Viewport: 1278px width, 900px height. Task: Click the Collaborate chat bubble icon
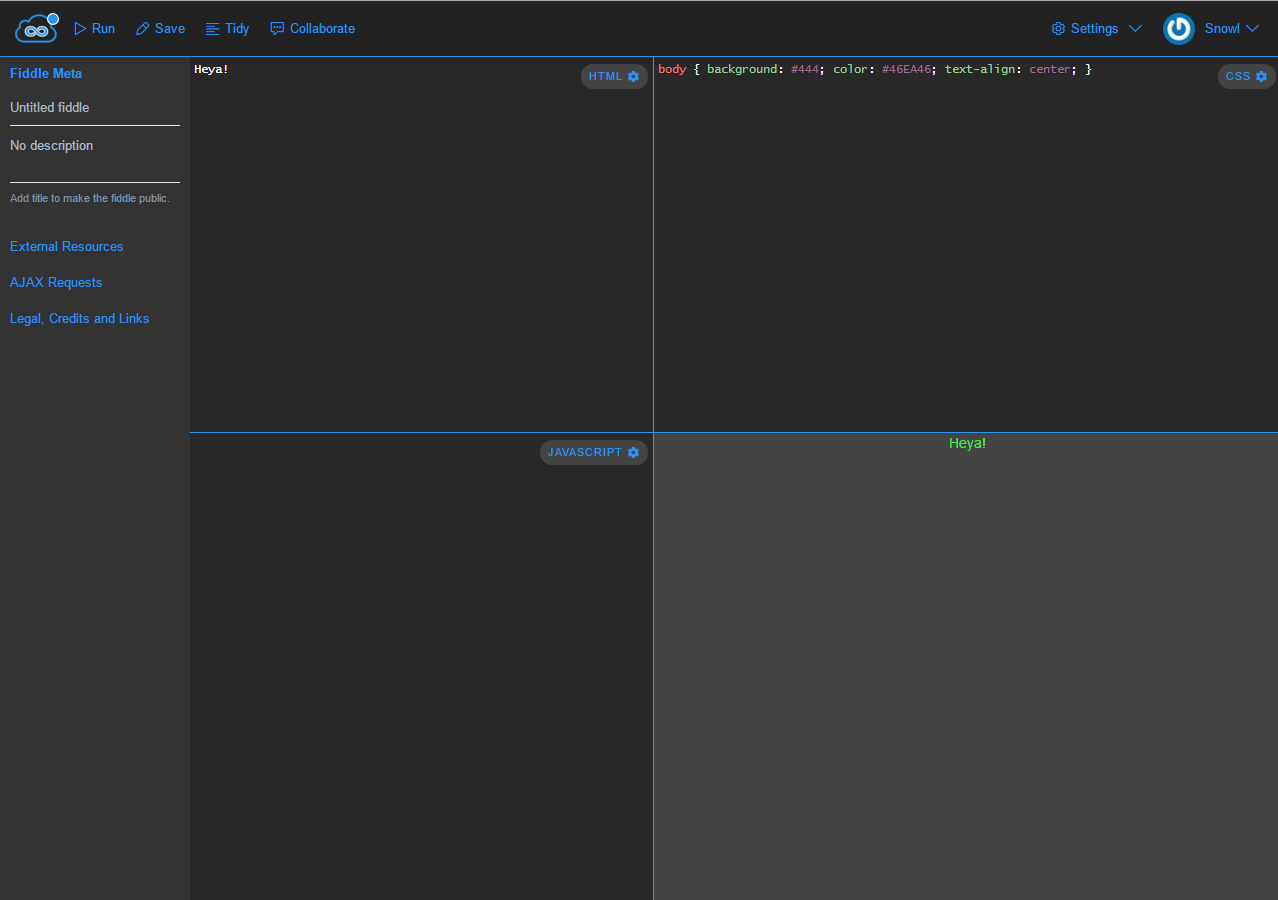(x=277, y=28)
